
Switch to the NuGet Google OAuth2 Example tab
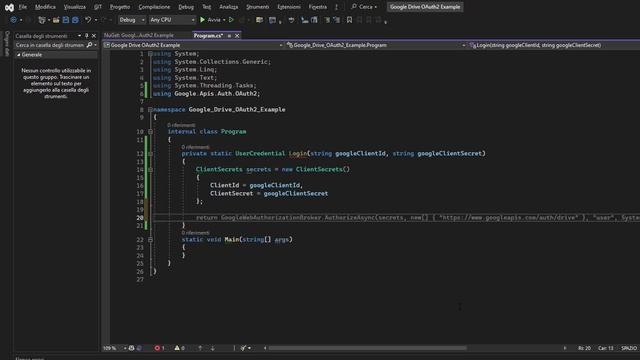pos(139,36)
